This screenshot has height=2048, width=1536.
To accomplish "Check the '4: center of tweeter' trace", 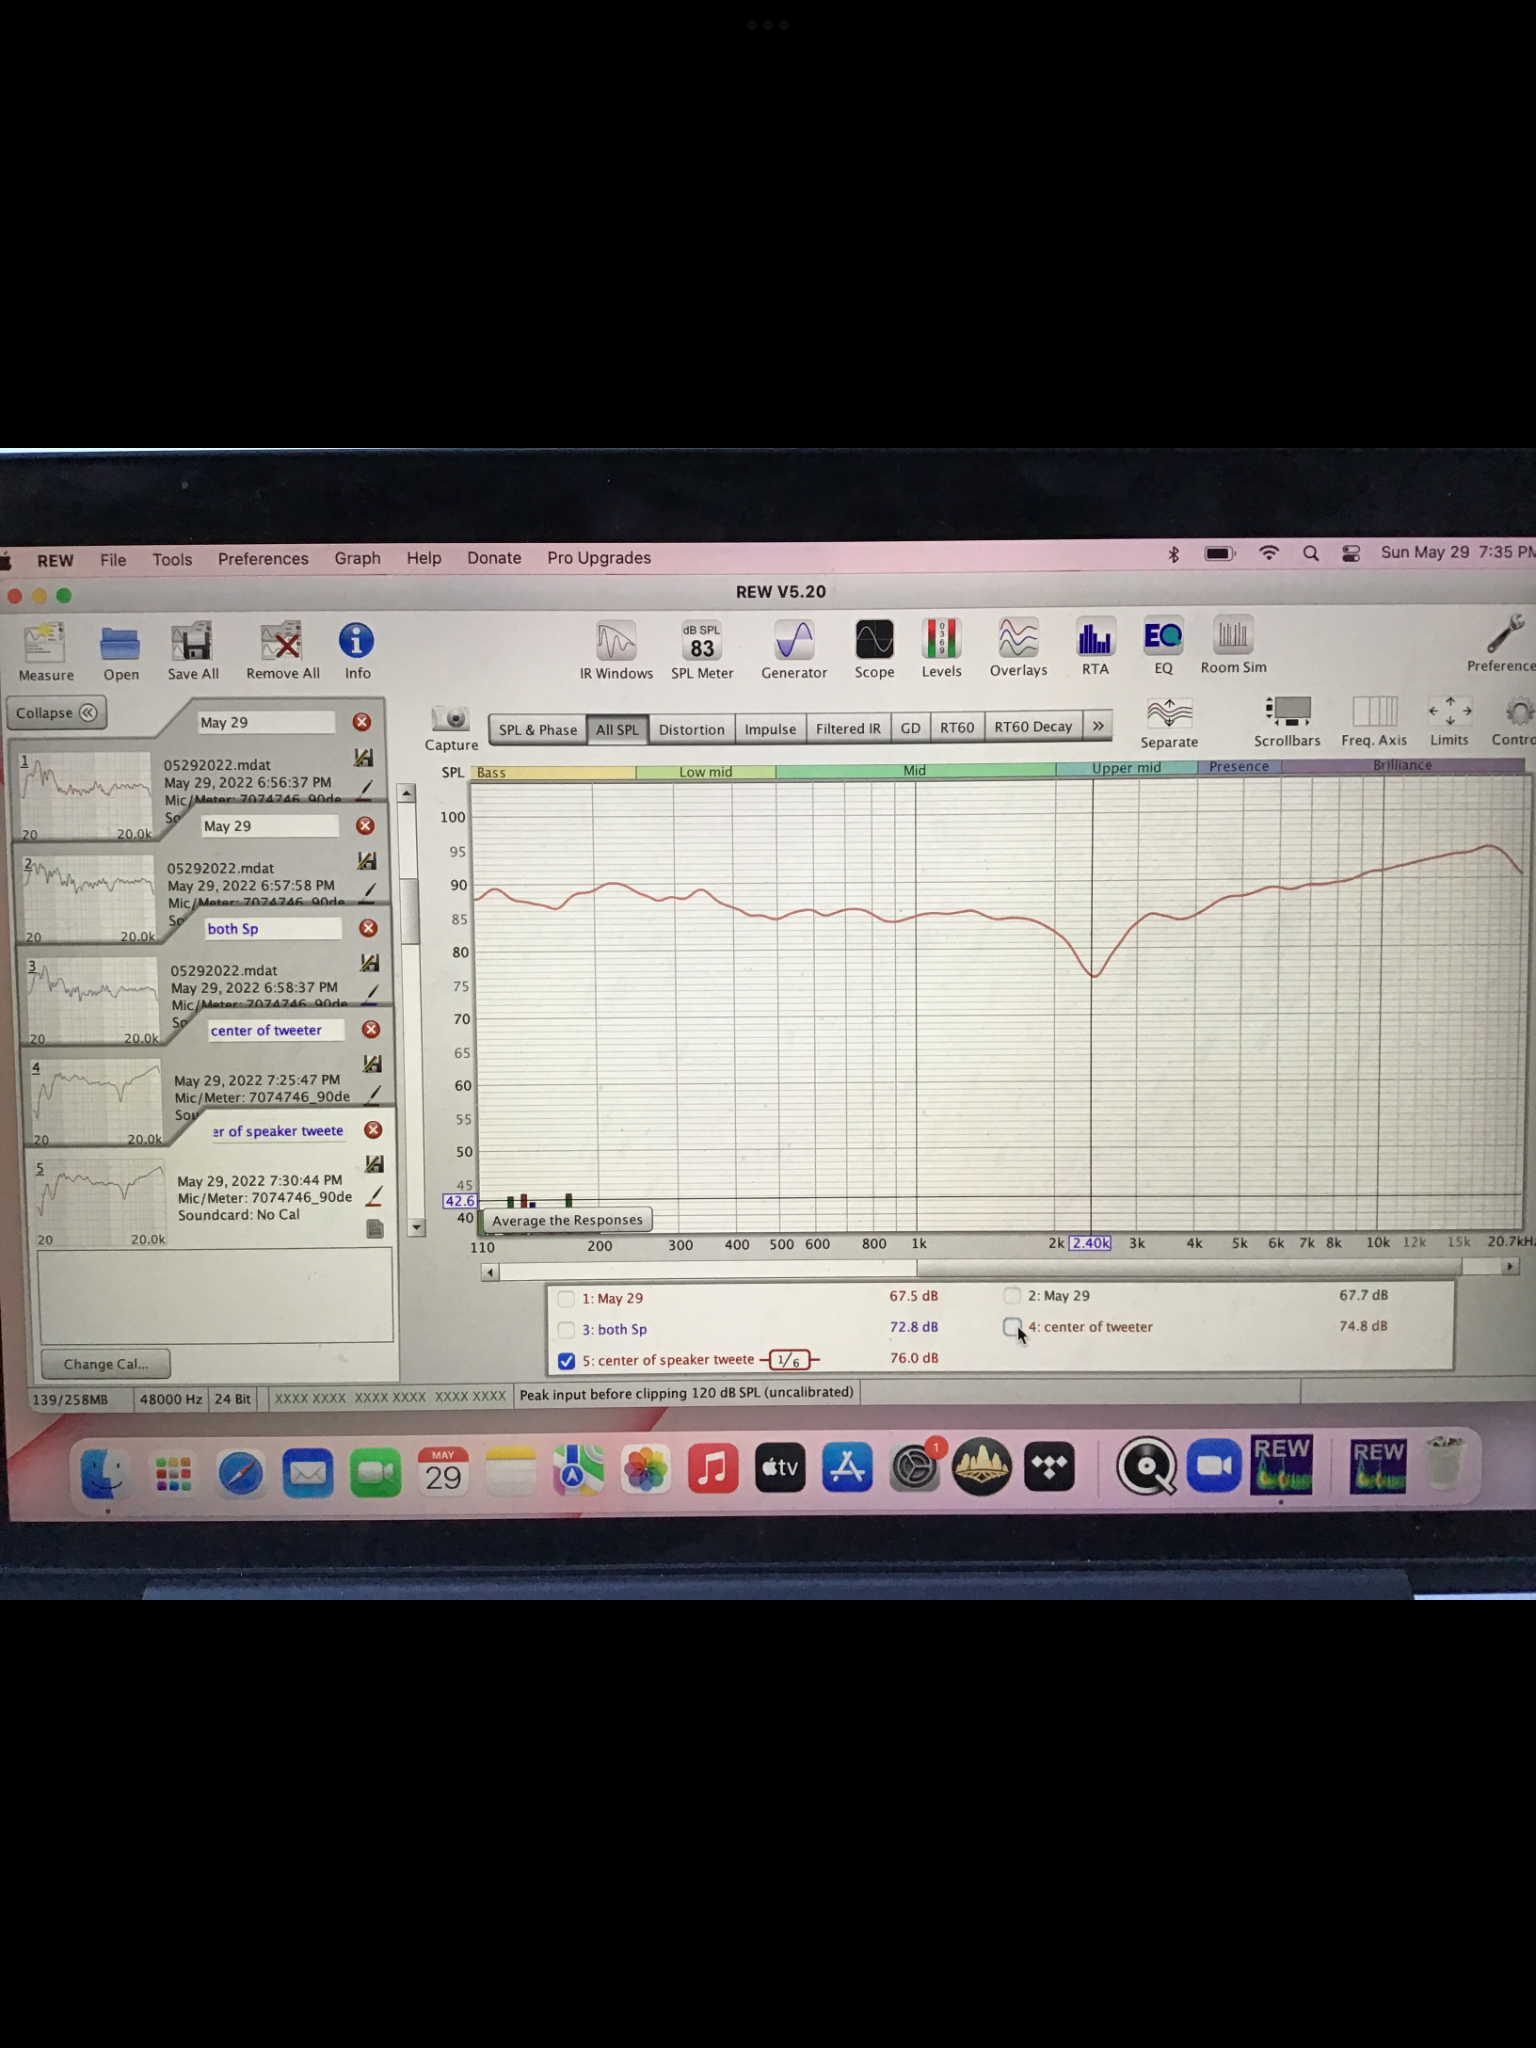I will coord(1012,1326).
